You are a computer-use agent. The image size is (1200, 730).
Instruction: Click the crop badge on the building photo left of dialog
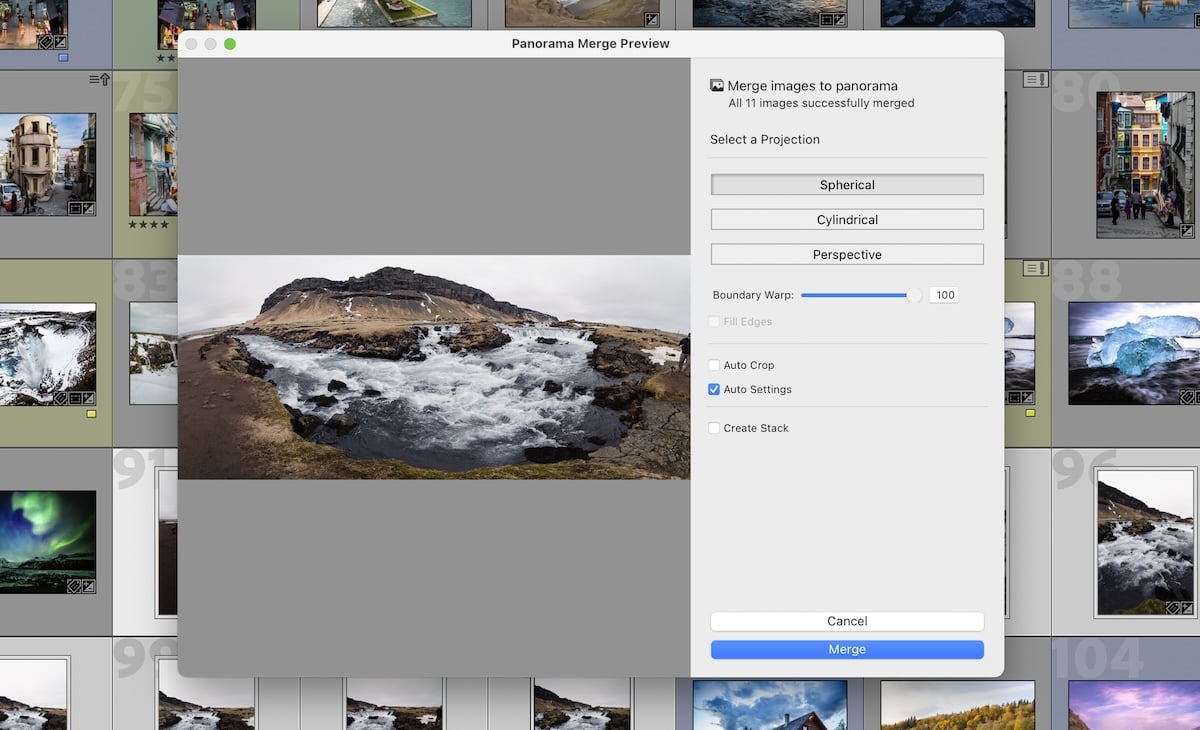tap(75, 208)
